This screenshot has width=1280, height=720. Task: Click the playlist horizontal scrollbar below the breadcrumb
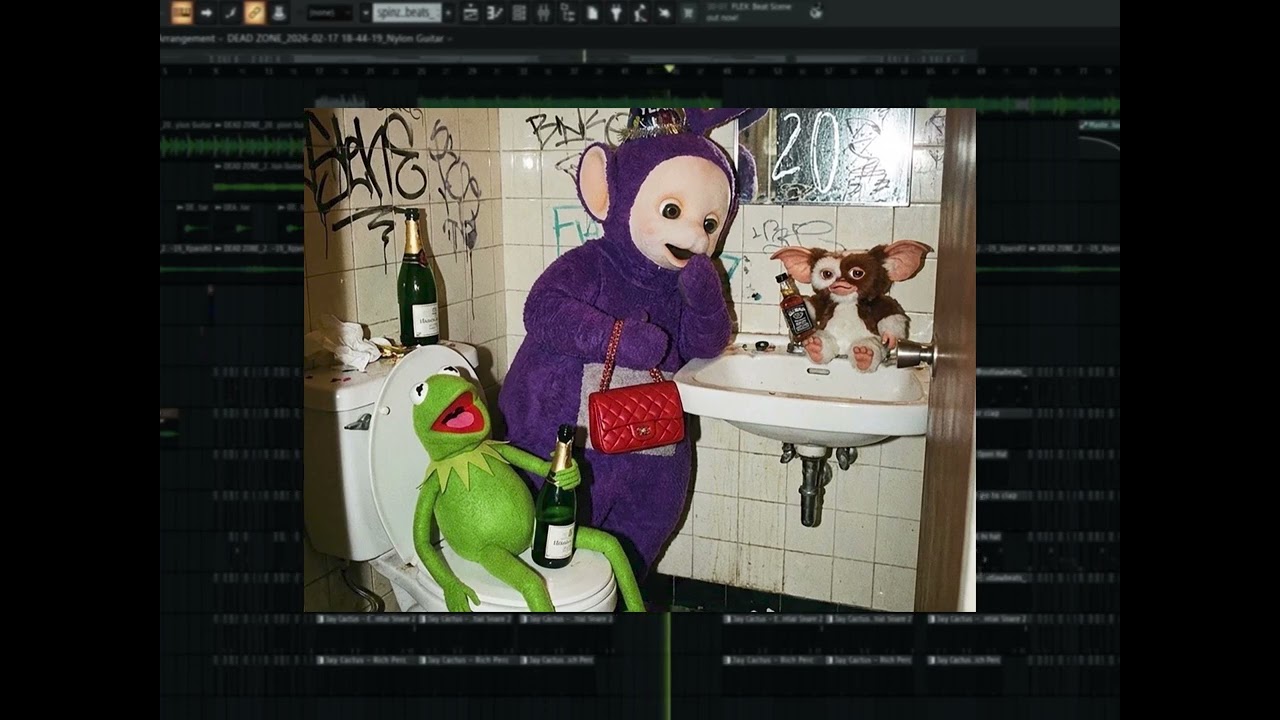(568, 57)
